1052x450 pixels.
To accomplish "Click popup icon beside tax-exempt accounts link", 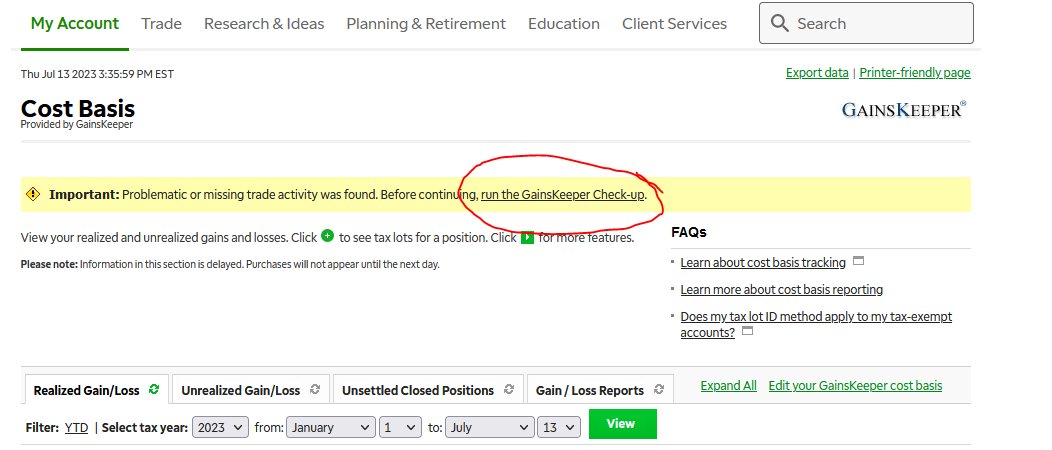I will [x=747, y=331].
